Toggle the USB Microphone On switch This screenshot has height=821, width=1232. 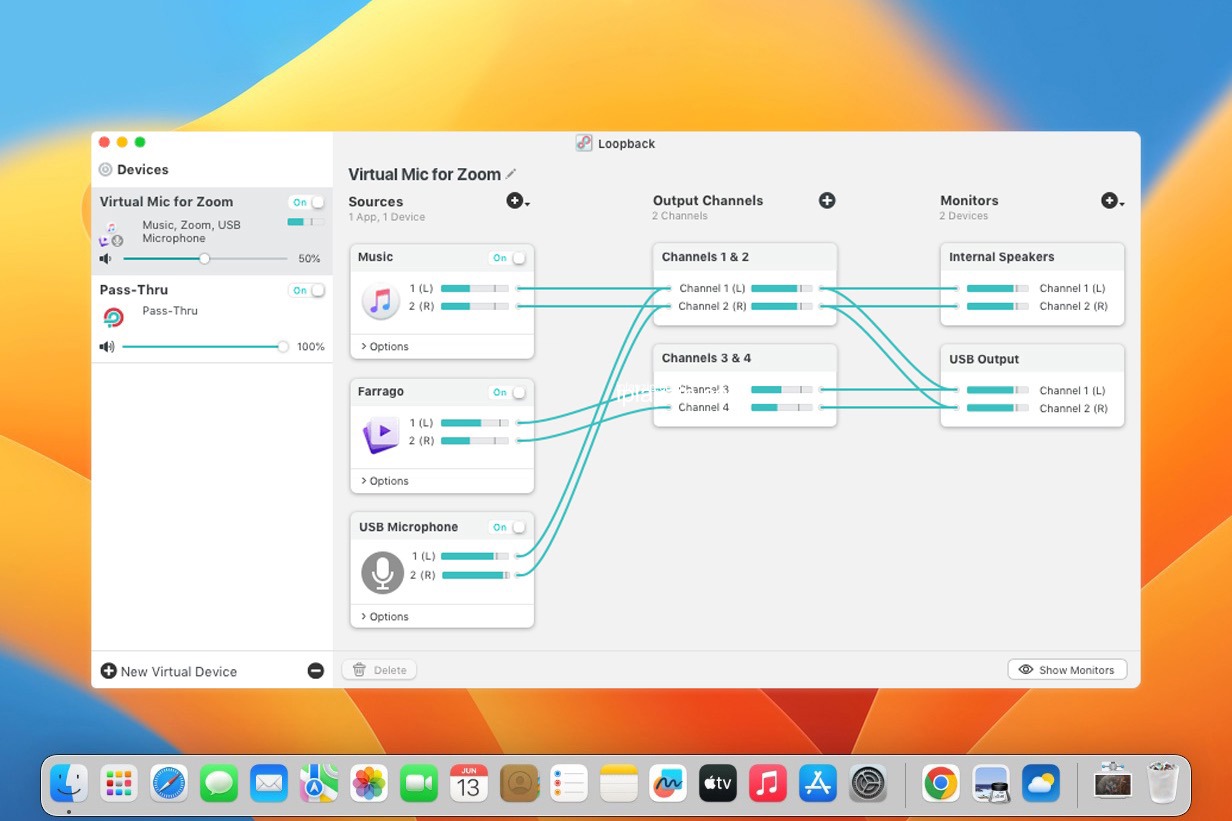508,527
